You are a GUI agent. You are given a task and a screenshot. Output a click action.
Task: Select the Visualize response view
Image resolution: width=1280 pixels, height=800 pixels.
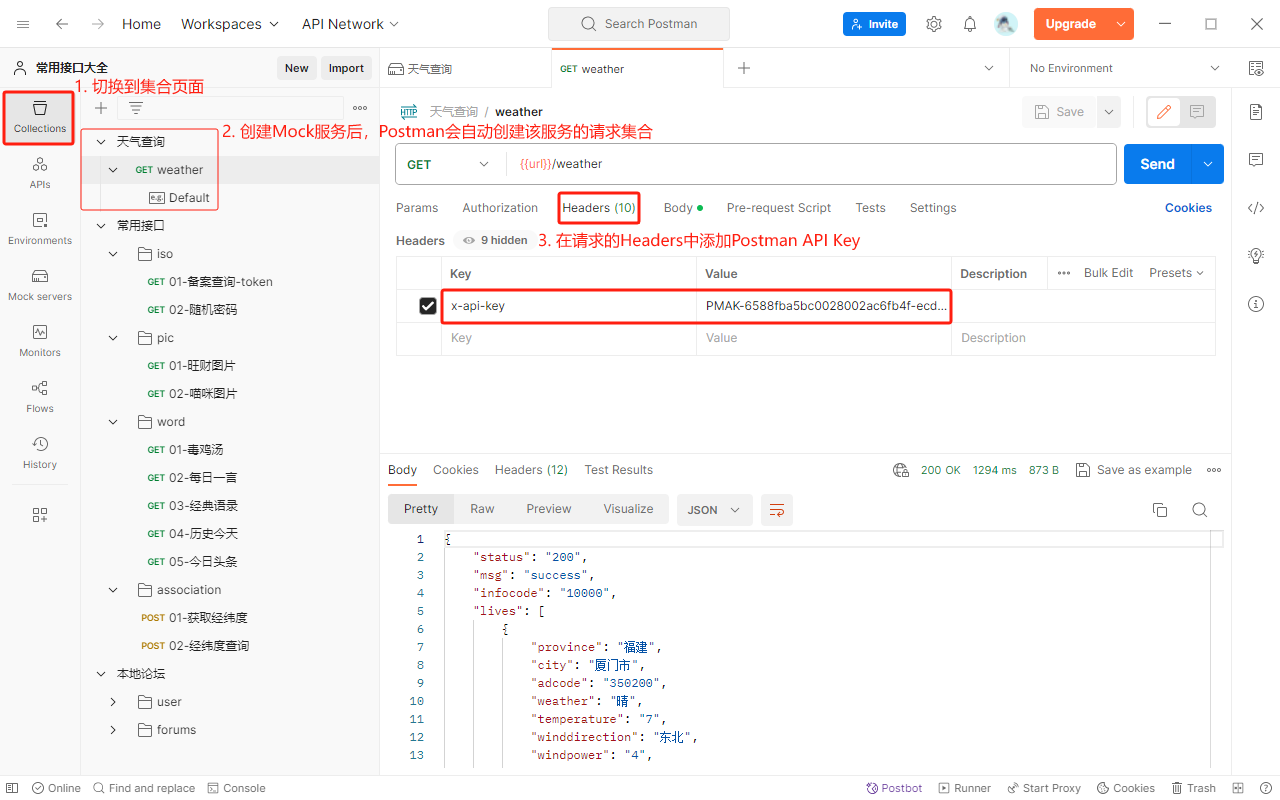(628, 509)
